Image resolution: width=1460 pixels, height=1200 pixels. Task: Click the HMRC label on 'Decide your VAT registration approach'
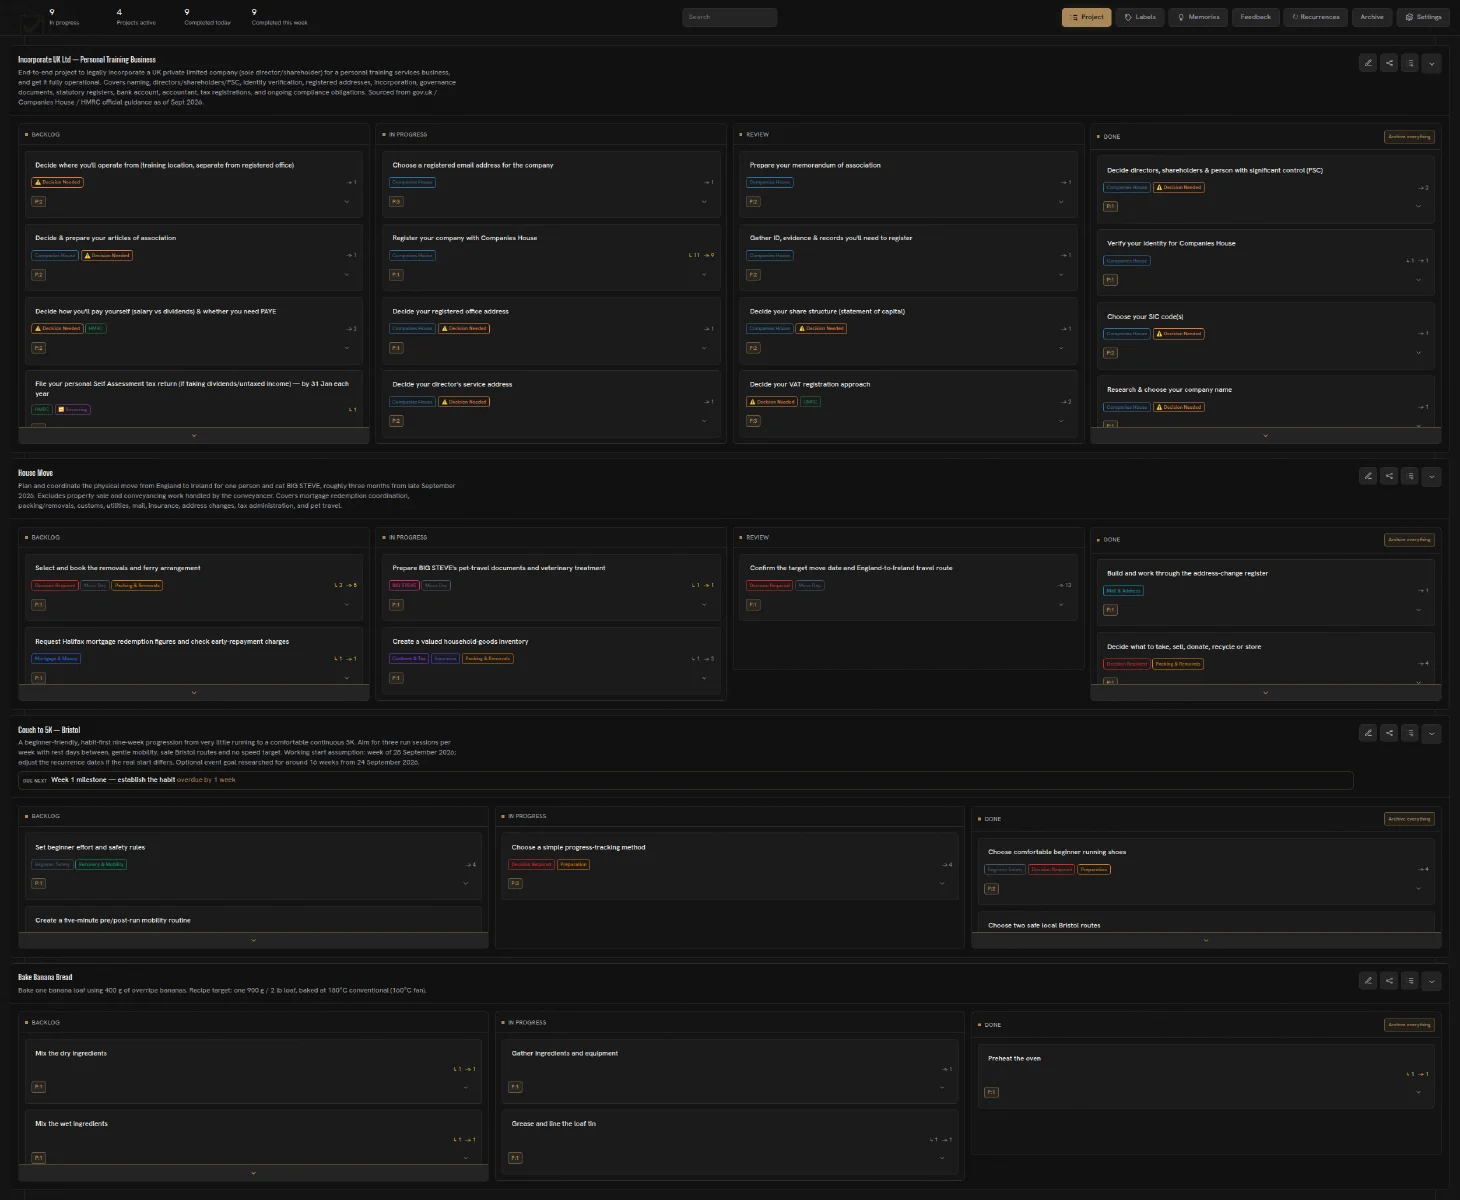click(810, 402)
